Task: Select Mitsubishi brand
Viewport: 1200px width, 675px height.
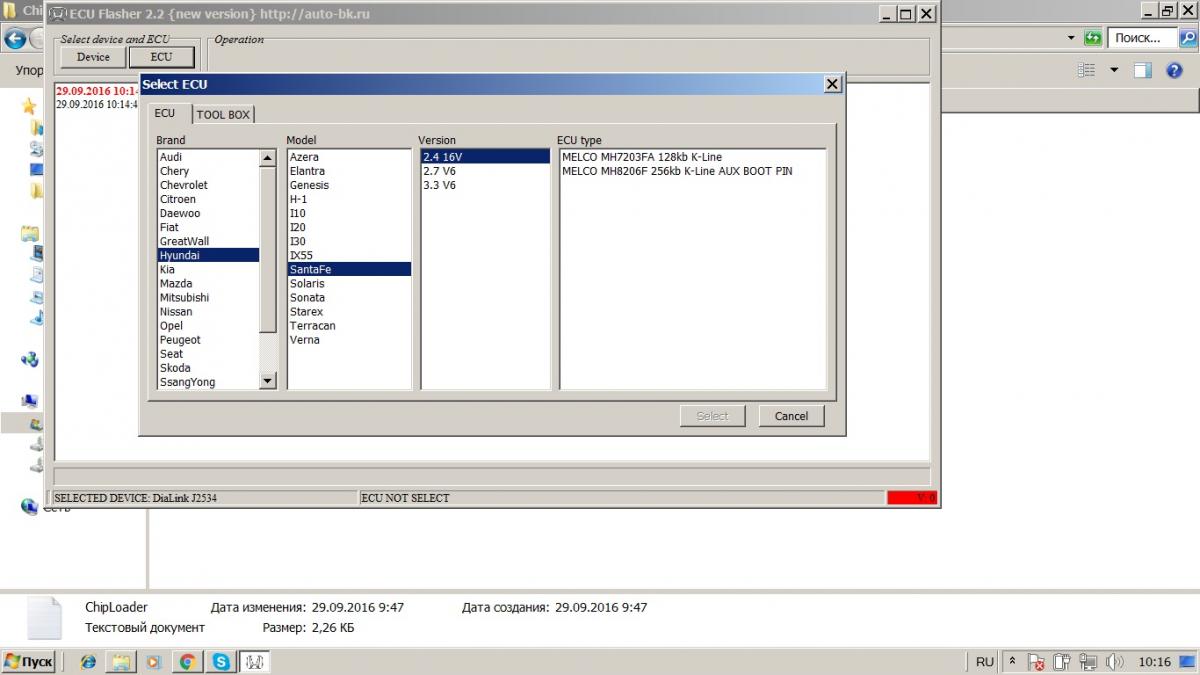Action: tap(208, 297)
